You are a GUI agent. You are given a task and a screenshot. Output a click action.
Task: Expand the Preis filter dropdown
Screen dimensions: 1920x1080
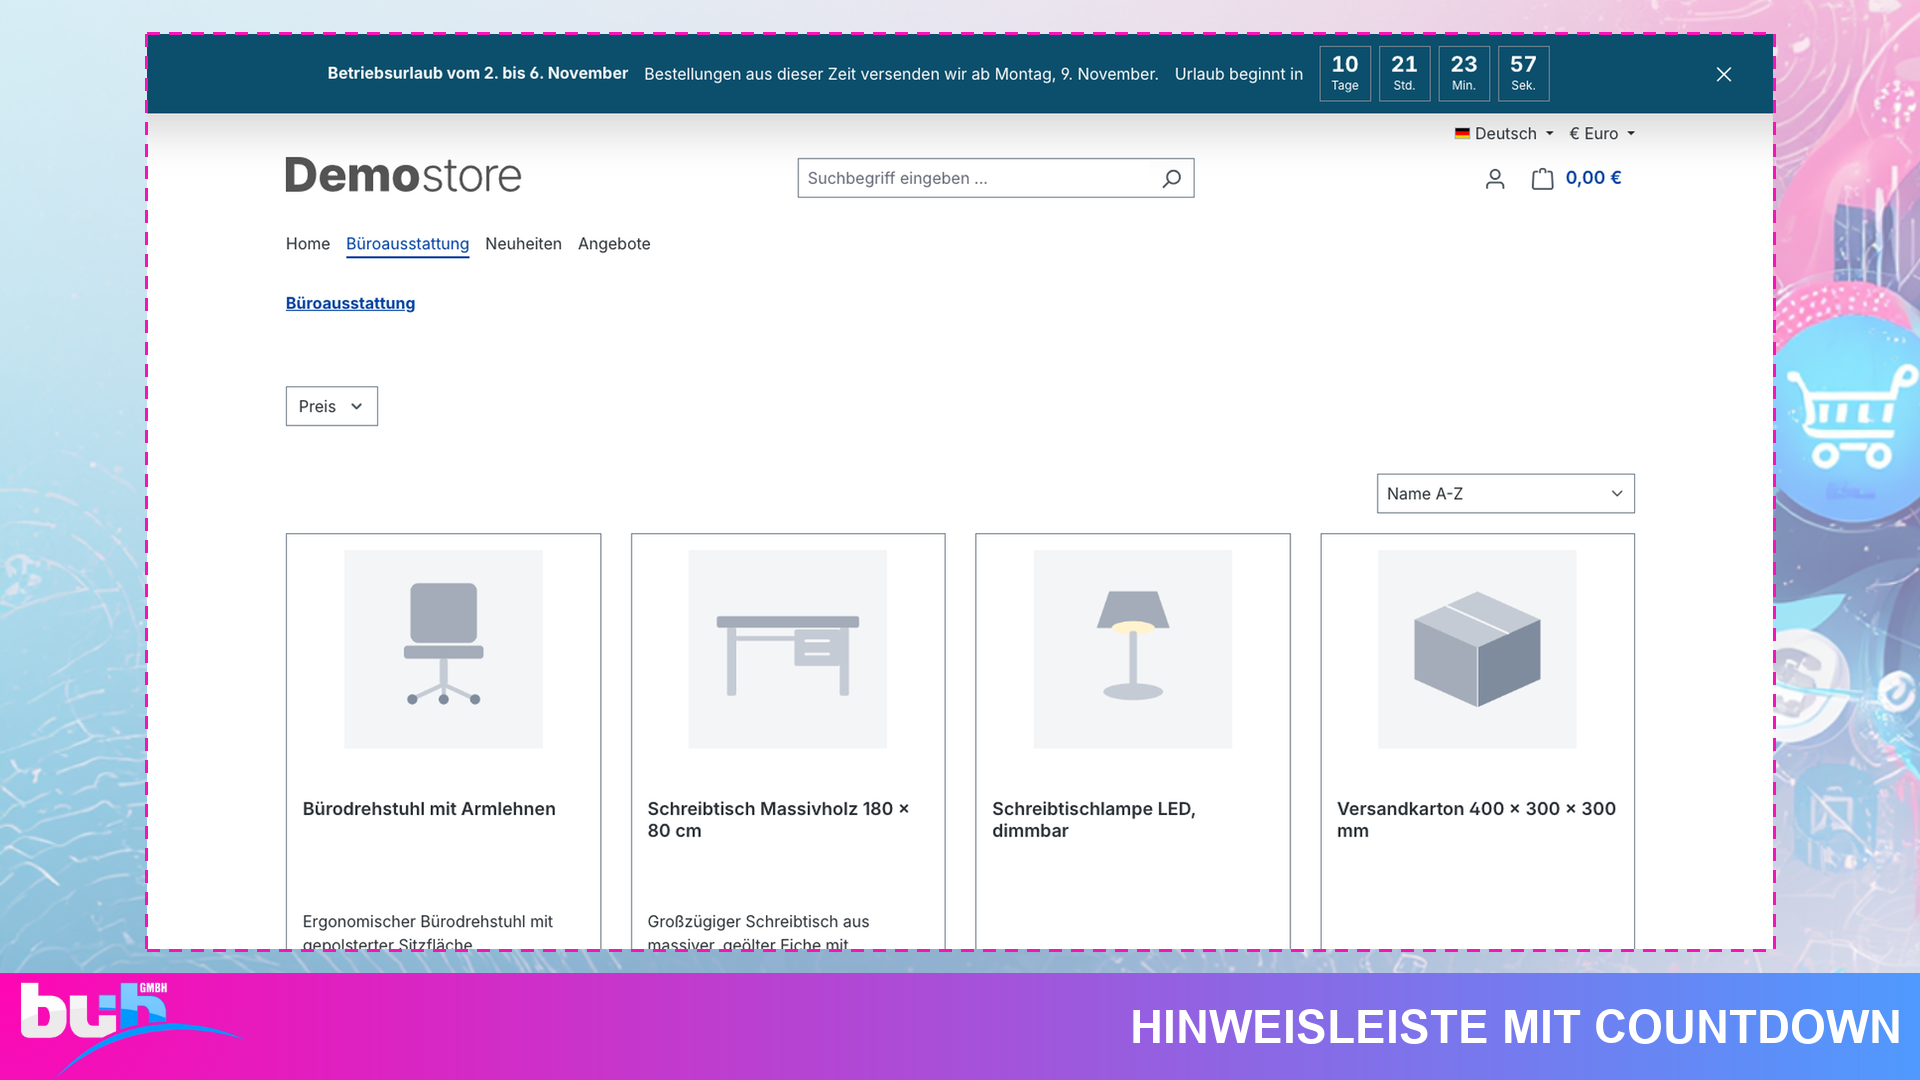click(332, 406)
